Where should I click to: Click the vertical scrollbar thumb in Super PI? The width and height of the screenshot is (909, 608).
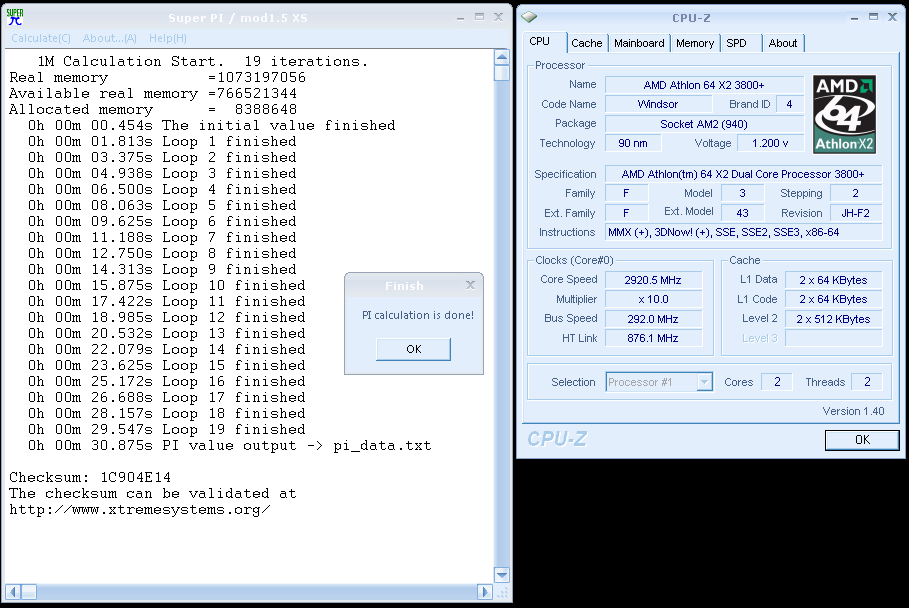pos(502,73)
